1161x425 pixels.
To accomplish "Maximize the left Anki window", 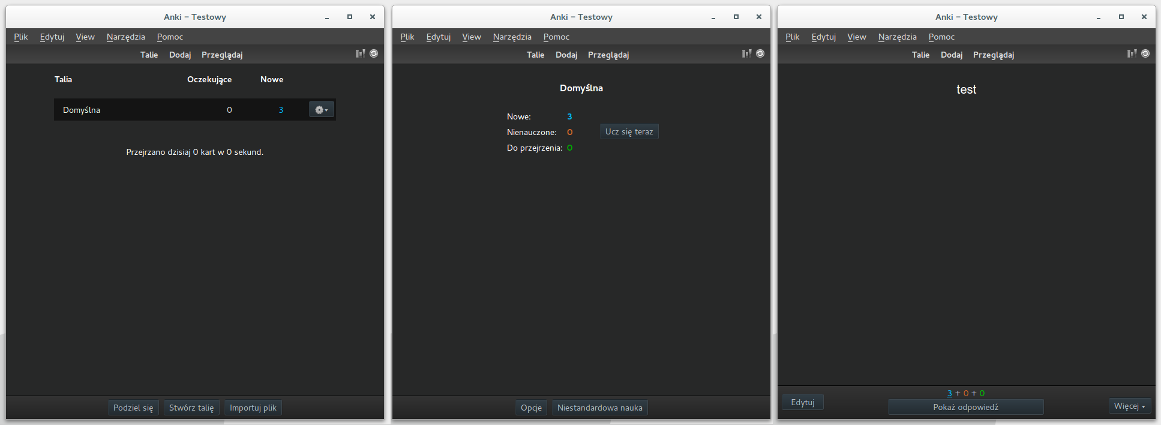I will (x=349, y=16).
